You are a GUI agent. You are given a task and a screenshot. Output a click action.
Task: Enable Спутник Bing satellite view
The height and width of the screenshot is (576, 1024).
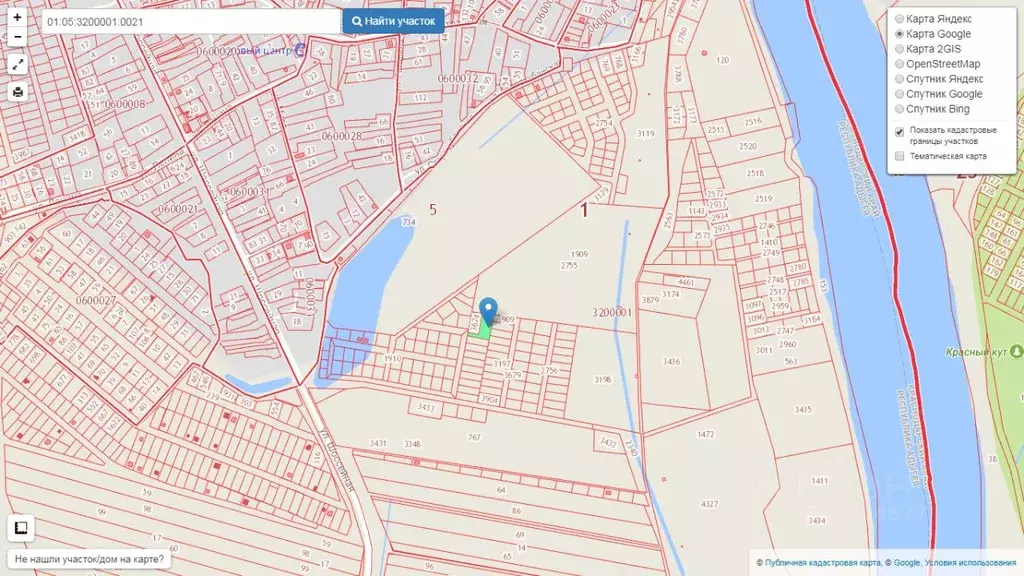(899, 109)
